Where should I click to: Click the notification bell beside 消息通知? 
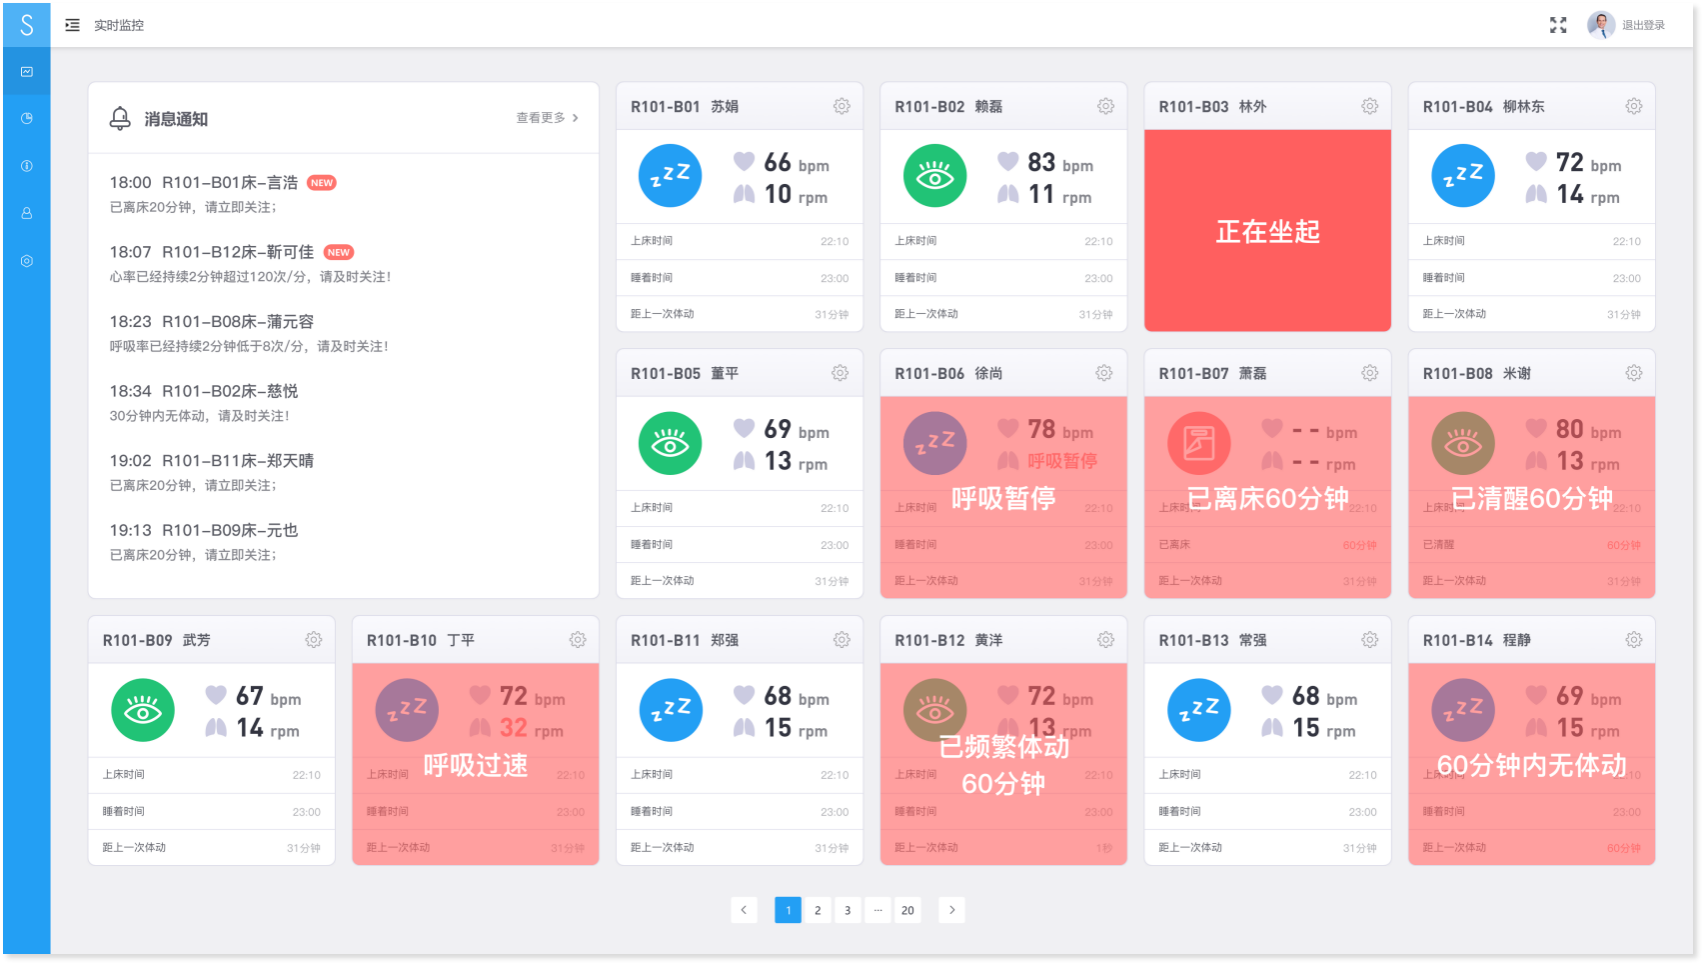(x=120, y=117)
